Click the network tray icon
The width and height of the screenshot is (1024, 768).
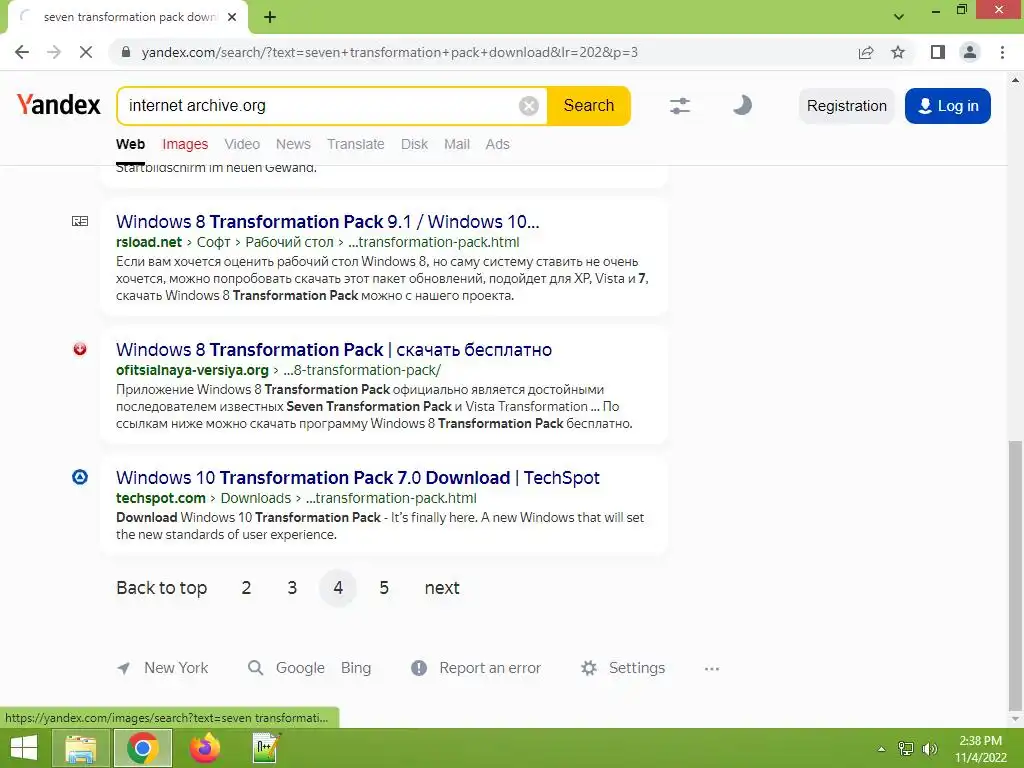click(x=906, y=749)
